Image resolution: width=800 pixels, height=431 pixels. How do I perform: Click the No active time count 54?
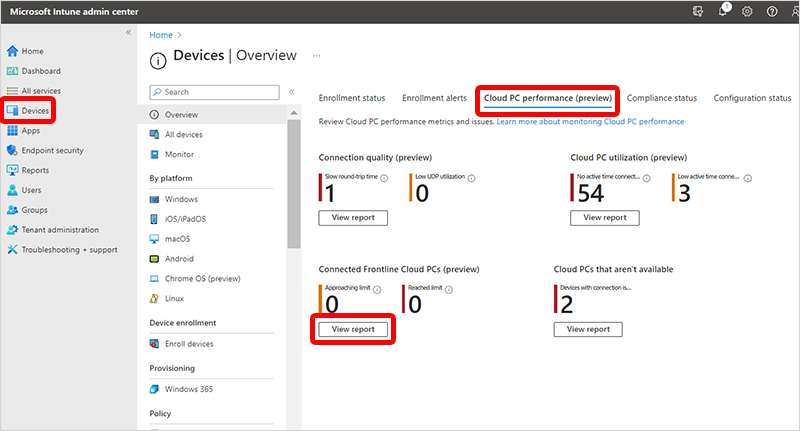pyautogui.click(x=590, y=193)
